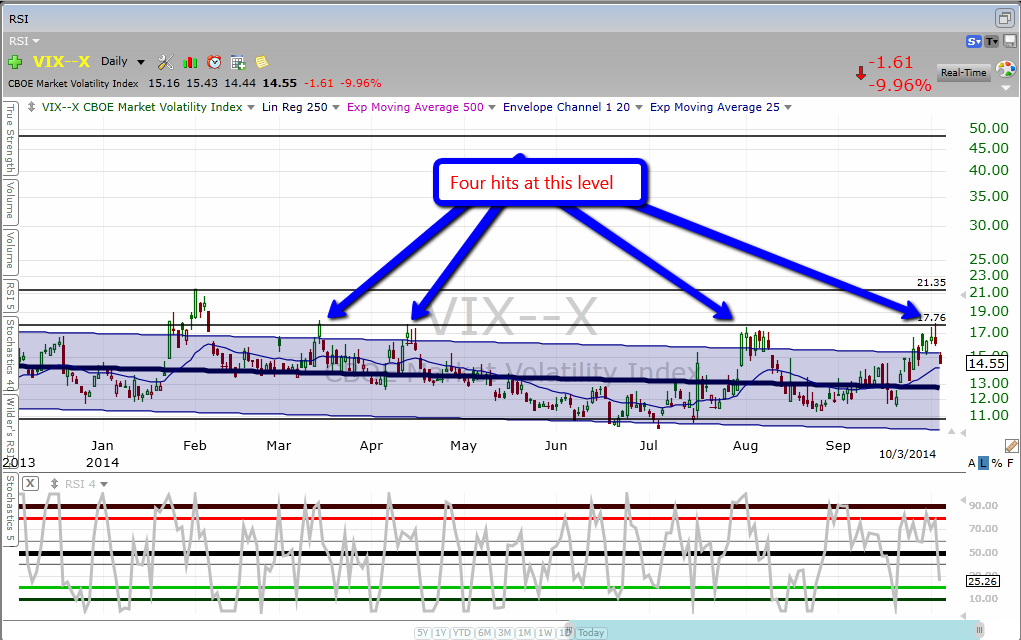Select the Stochastics 5 side tab
This screenshot has width=1021, height=640.
10,509
